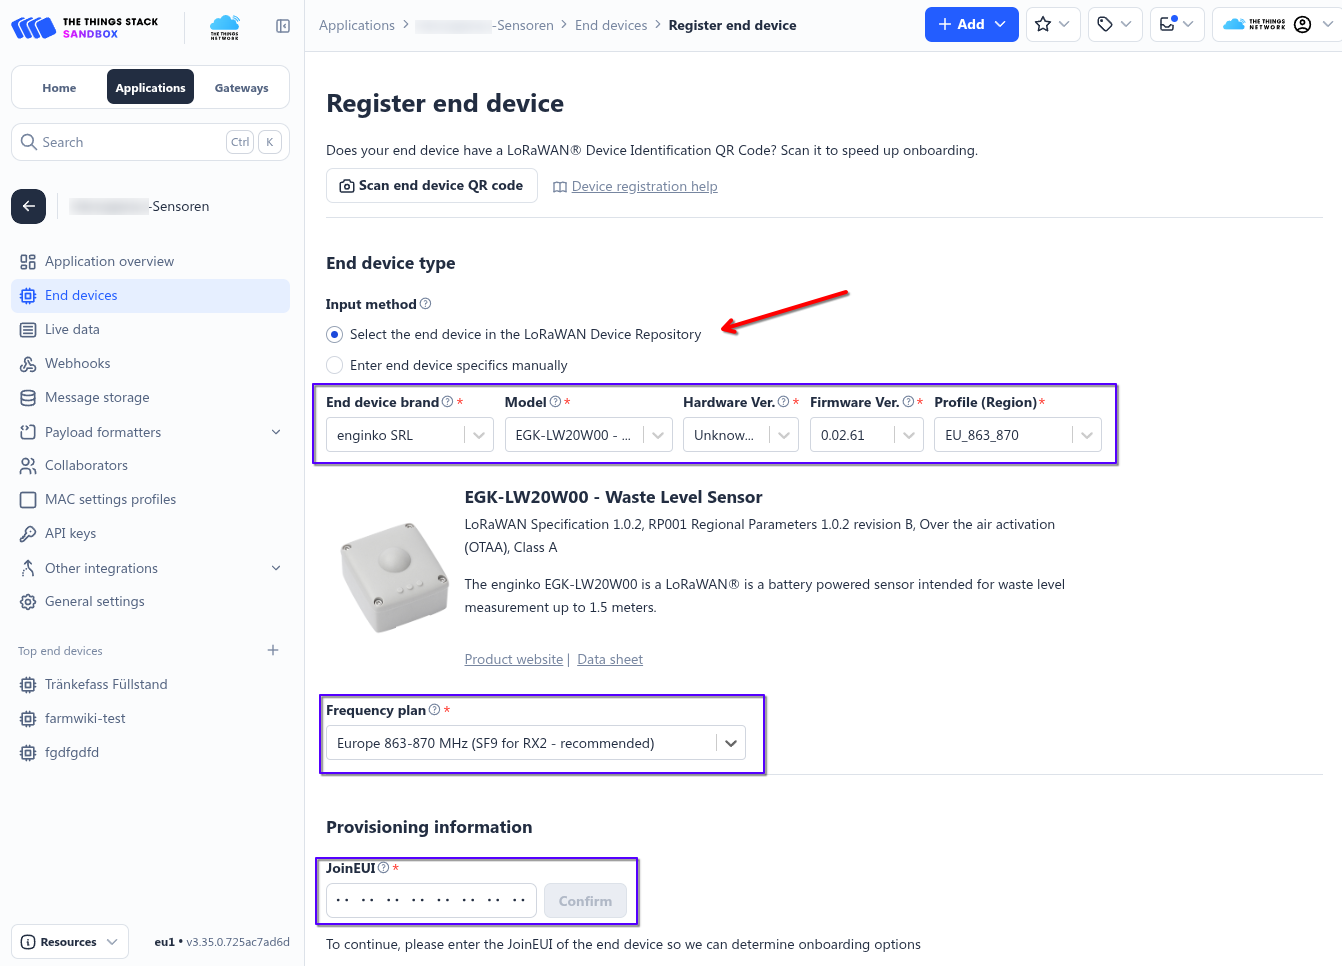The image size is (1342, 966).
Task: Switch to the Gateways tab
Action: point(241,88)
